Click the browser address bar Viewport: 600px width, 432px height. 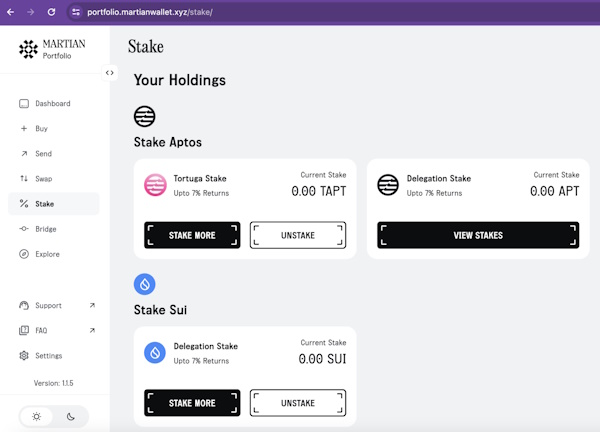pyautogui.click(x=300, y=12)
